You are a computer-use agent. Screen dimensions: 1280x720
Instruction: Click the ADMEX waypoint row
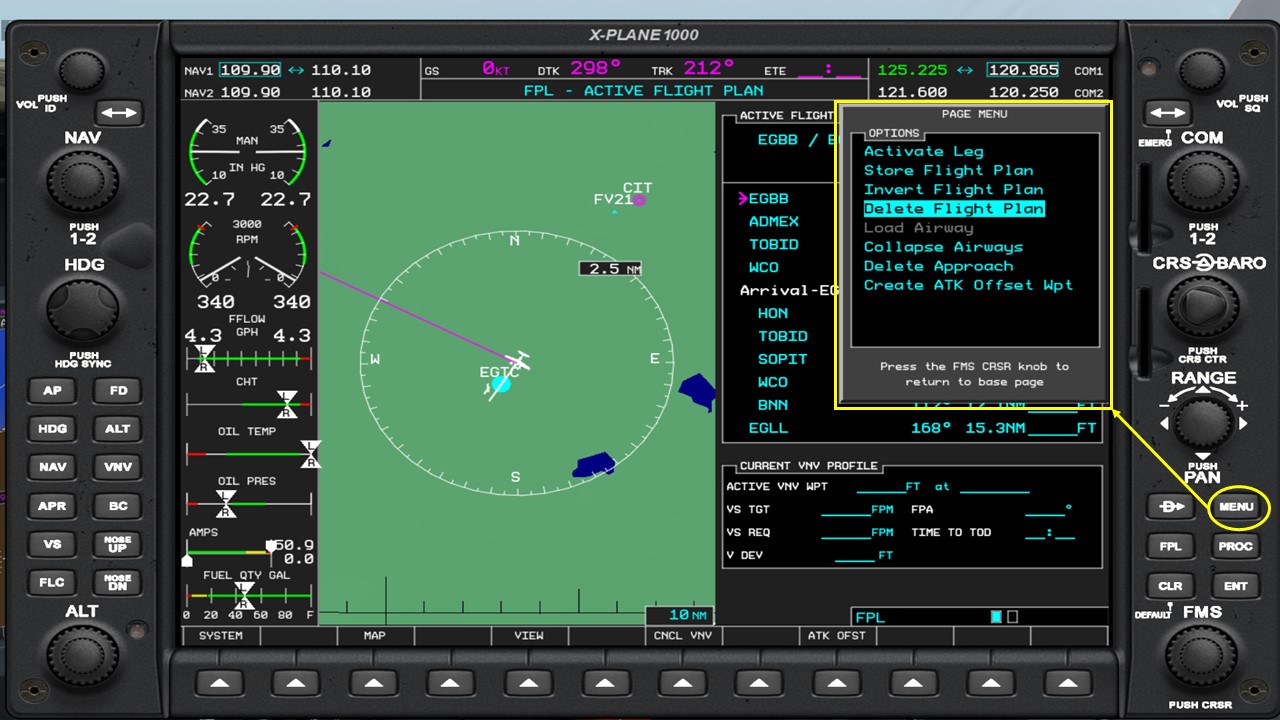774,222
